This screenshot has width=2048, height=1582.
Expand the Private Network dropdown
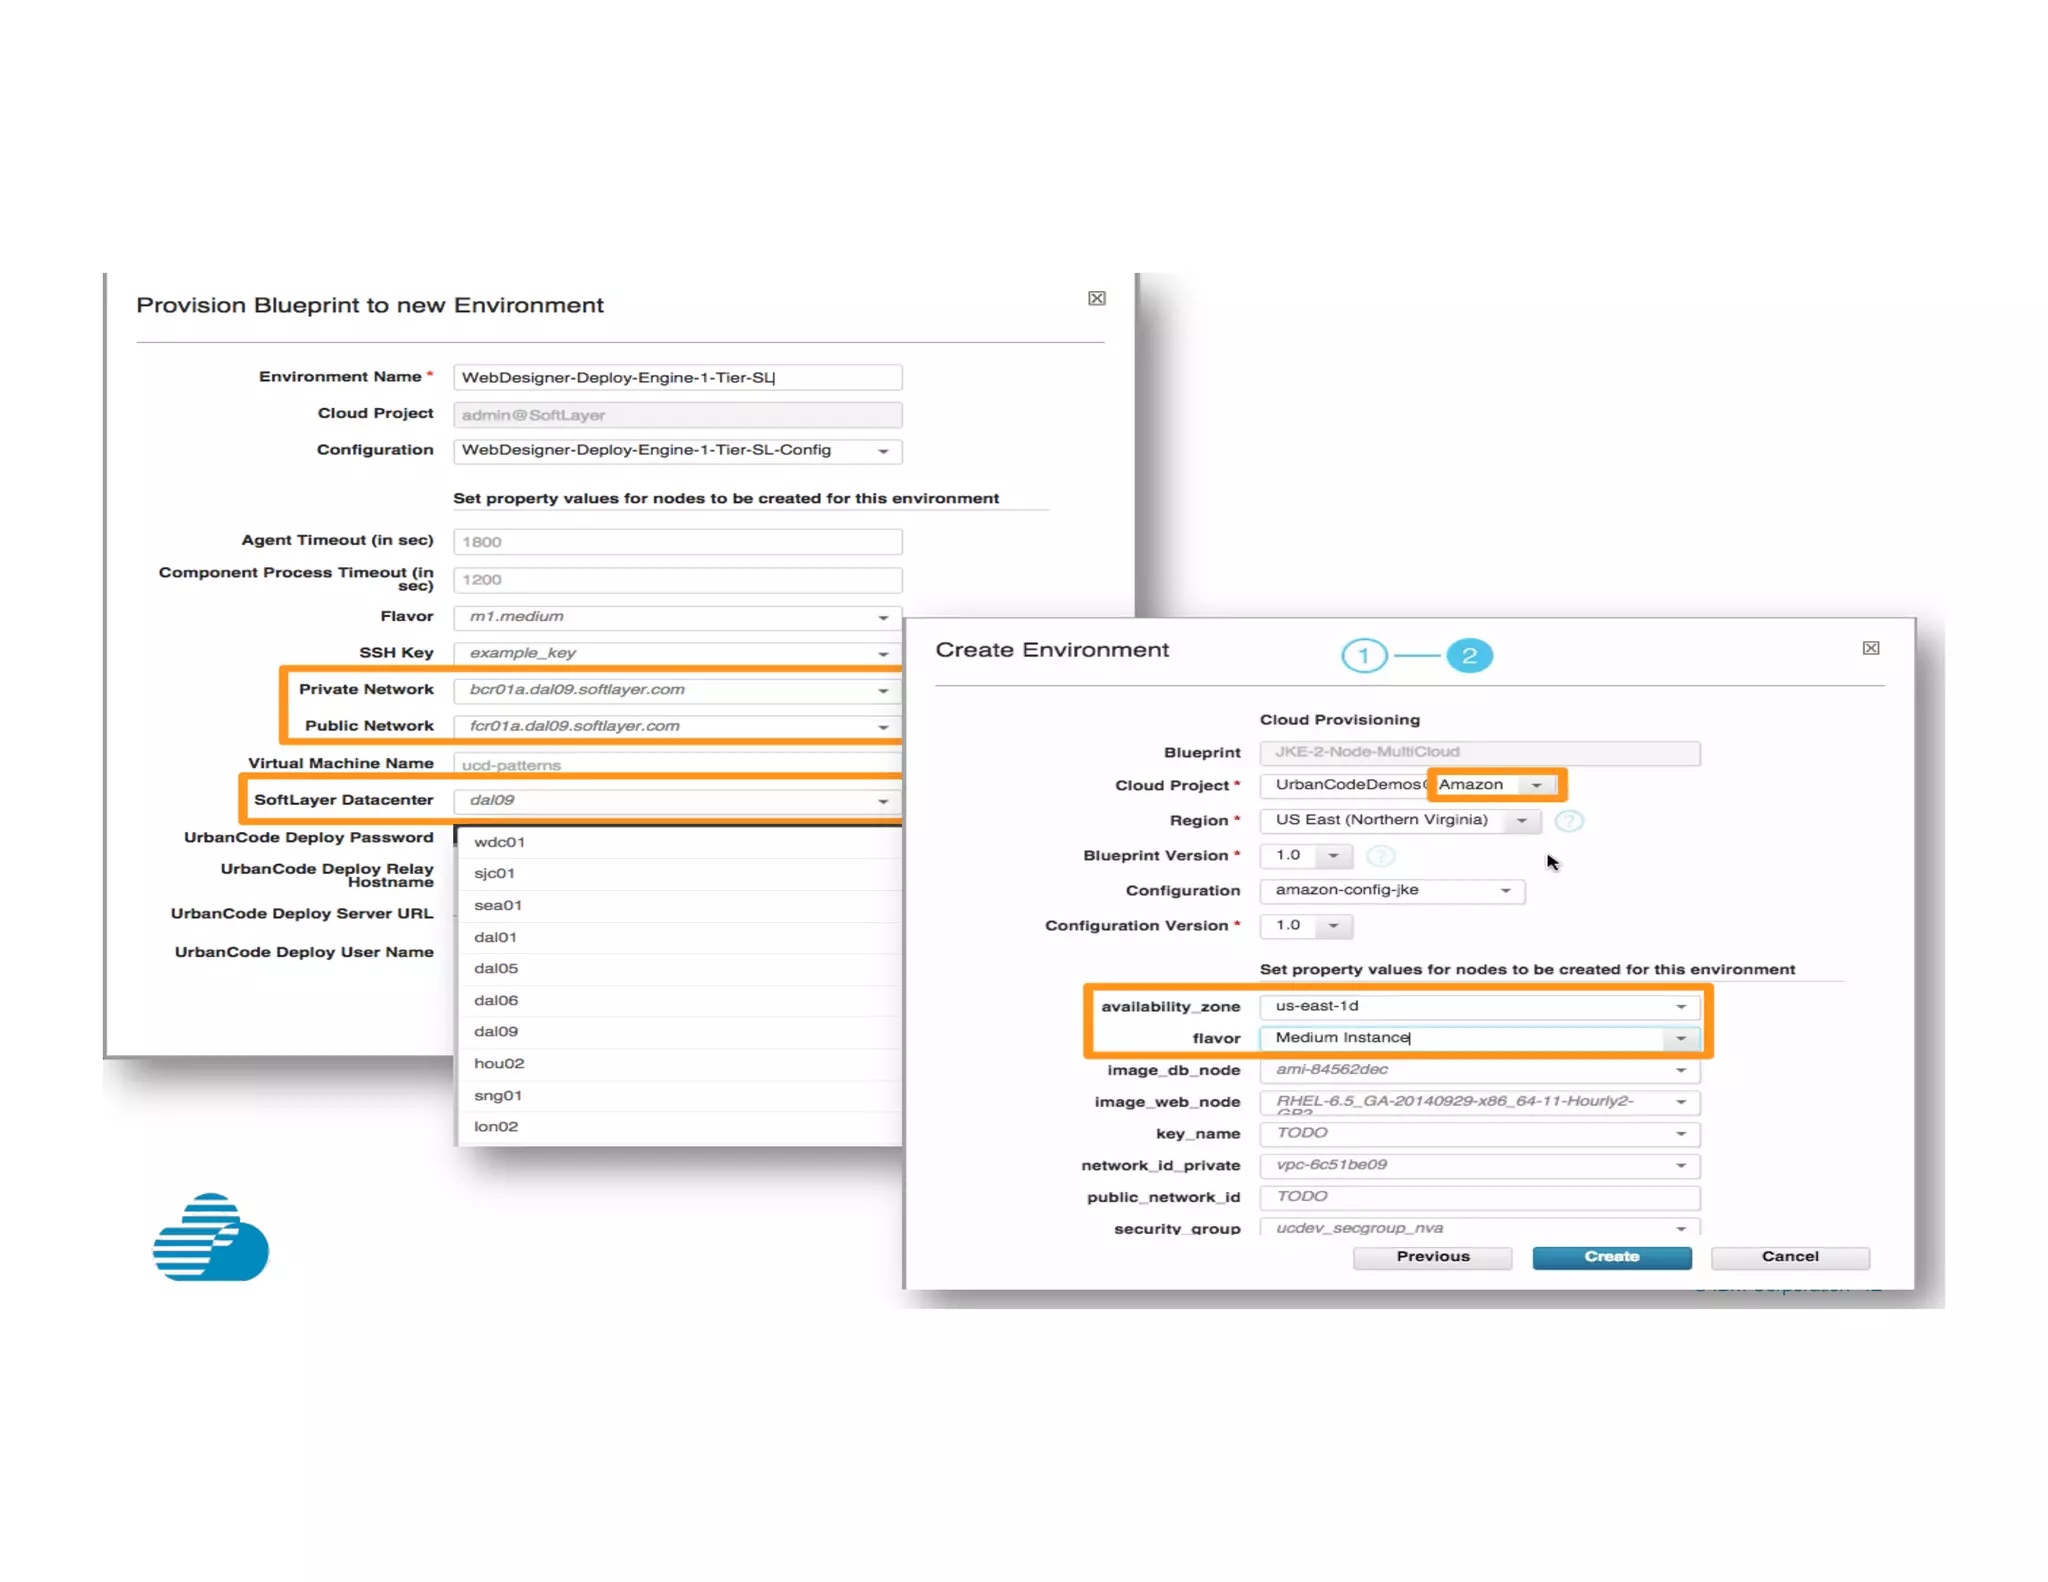click(x=883, y=690)
